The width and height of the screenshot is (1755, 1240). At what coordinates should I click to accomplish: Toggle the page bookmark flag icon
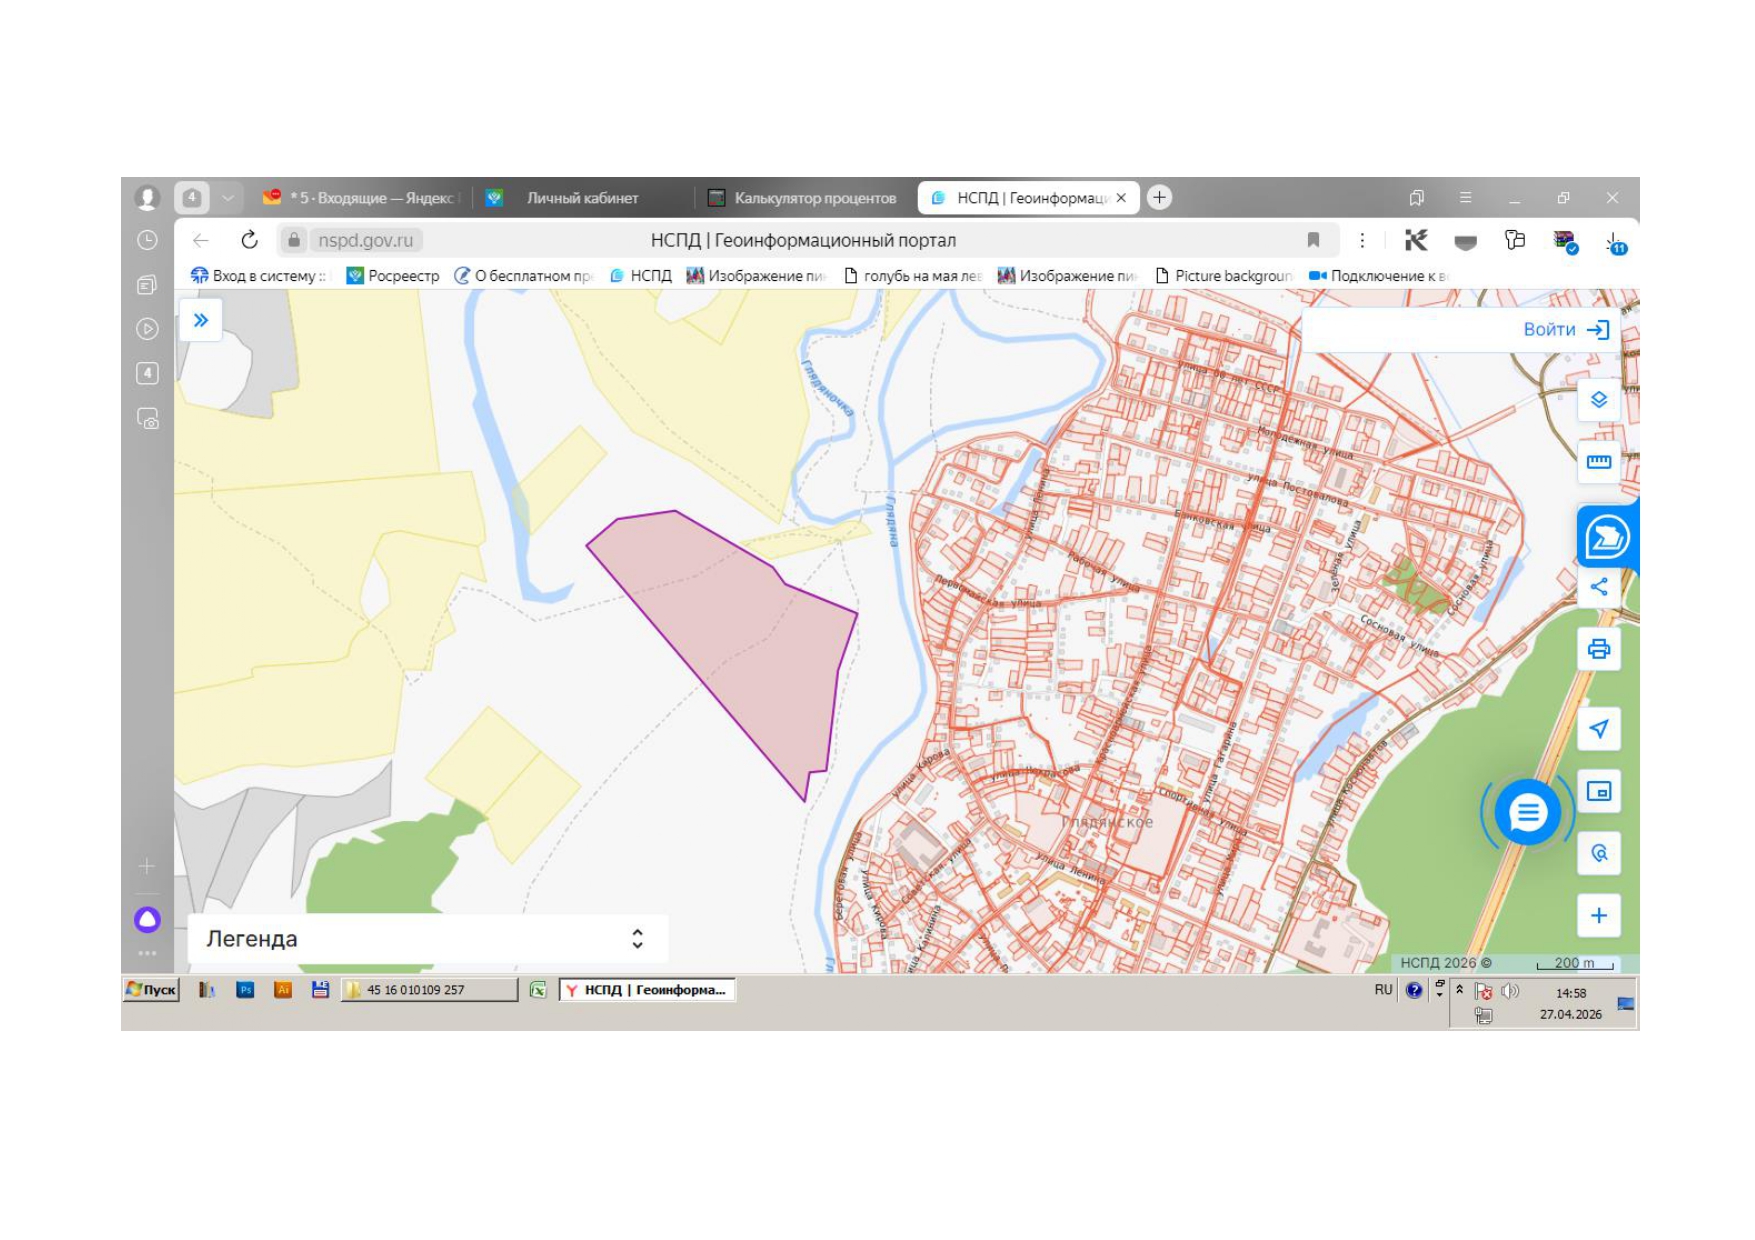[1313, 240]
